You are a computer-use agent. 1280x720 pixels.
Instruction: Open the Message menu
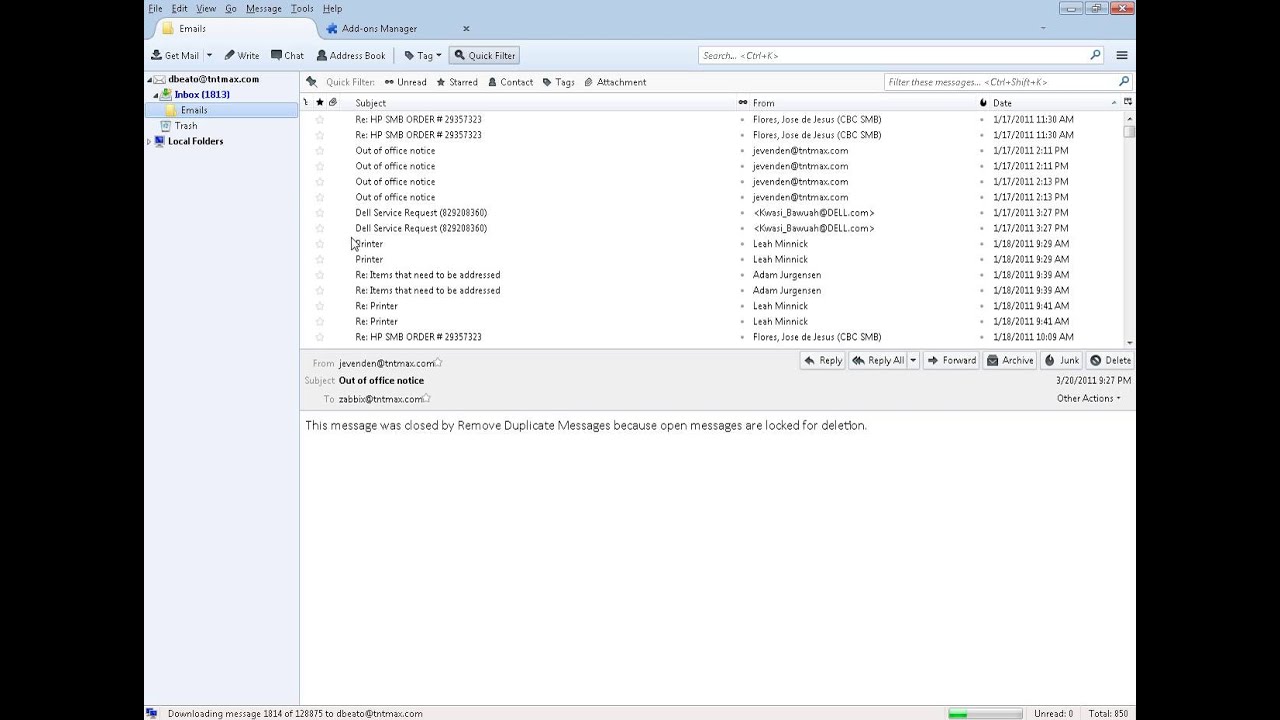264,8
